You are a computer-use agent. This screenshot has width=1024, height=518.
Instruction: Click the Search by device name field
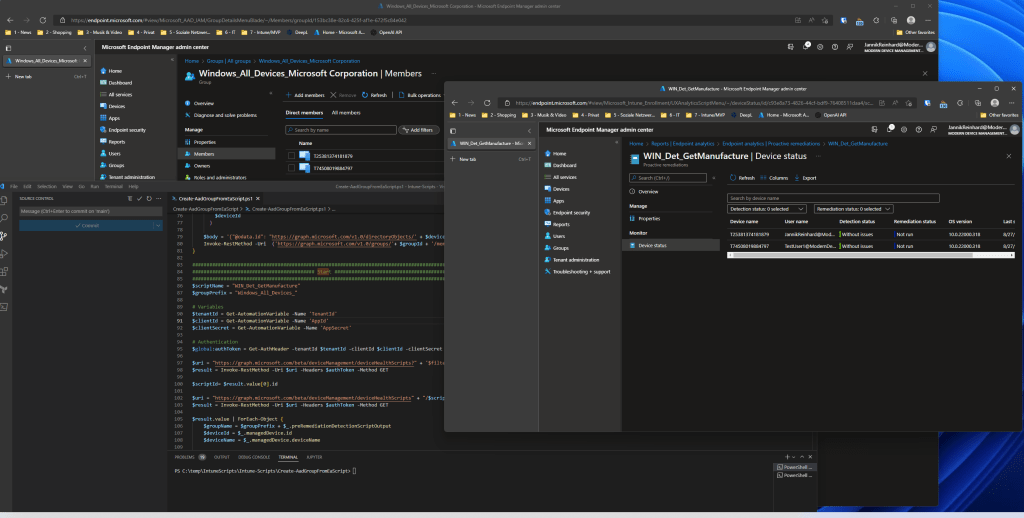833,198
